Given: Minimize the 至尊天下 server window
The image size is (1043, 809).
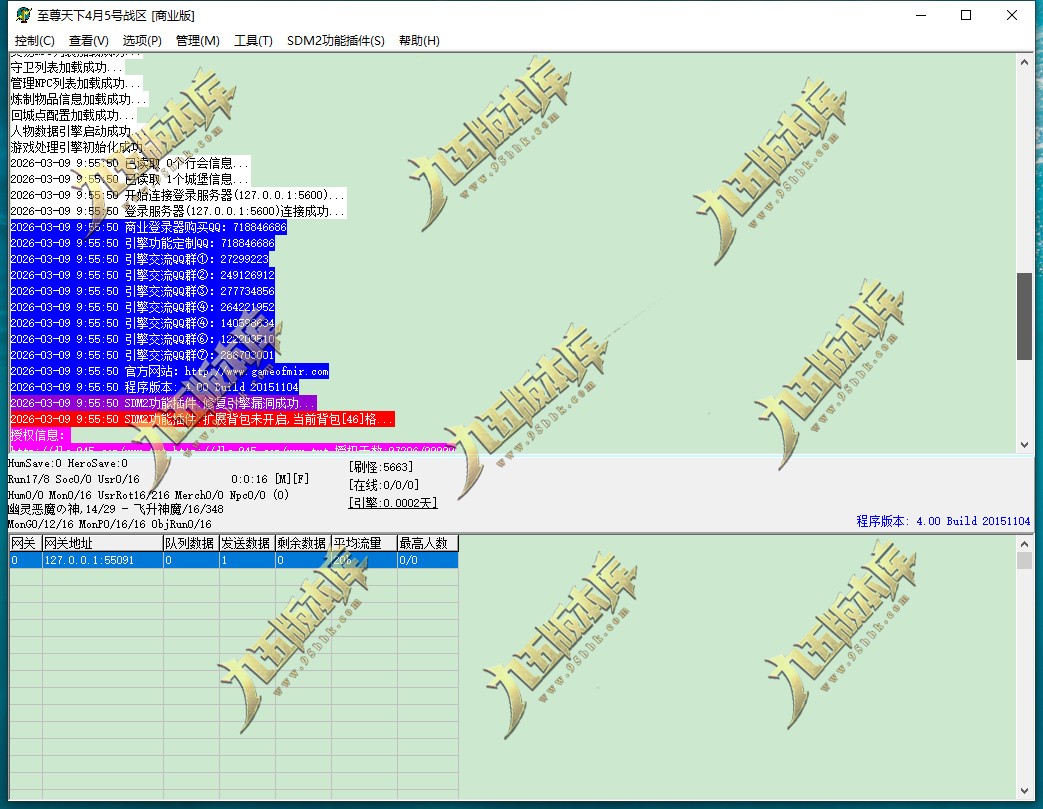Looking at the screenshot, I should 921,15.
